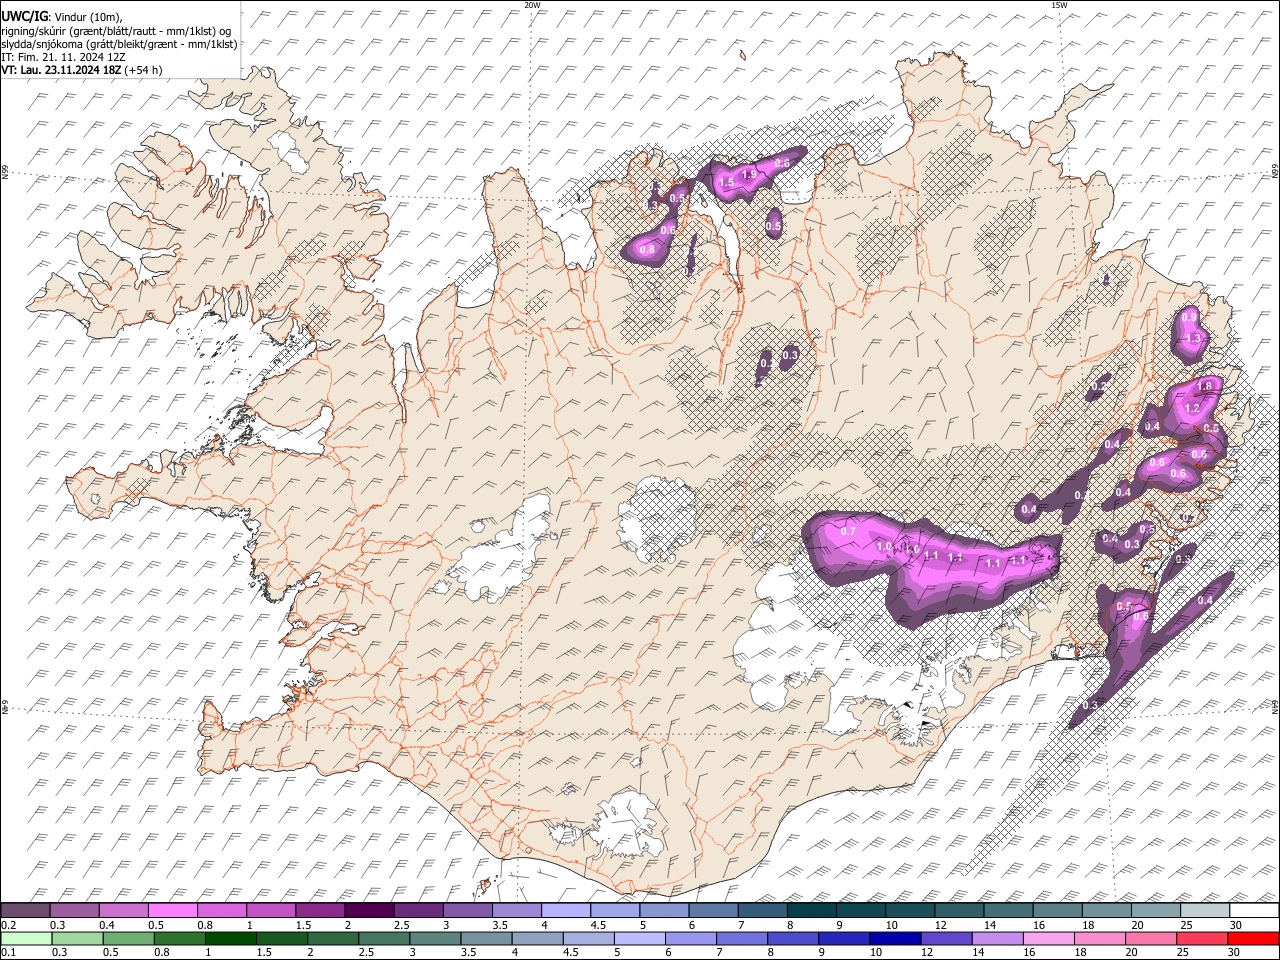Pick the red-pink 25 swatch in the rain legend
Screen dimensions: 1280x960
1201,938
